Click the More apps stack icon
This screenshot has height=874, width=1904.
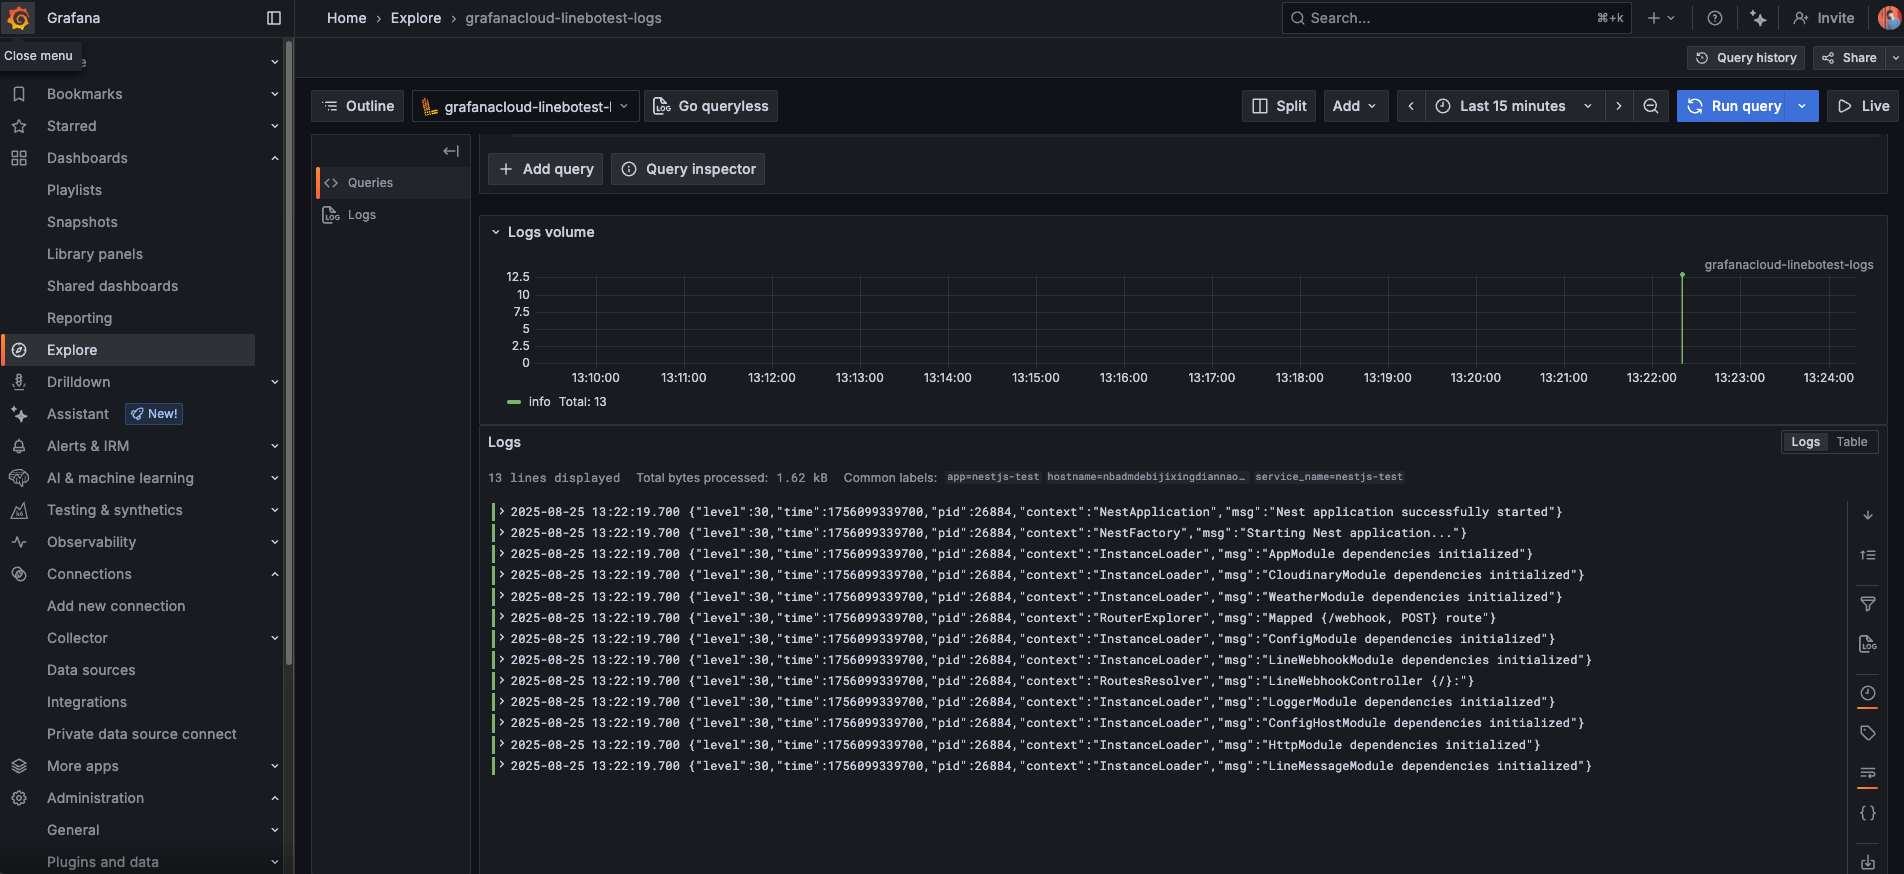tap(19, 766)
